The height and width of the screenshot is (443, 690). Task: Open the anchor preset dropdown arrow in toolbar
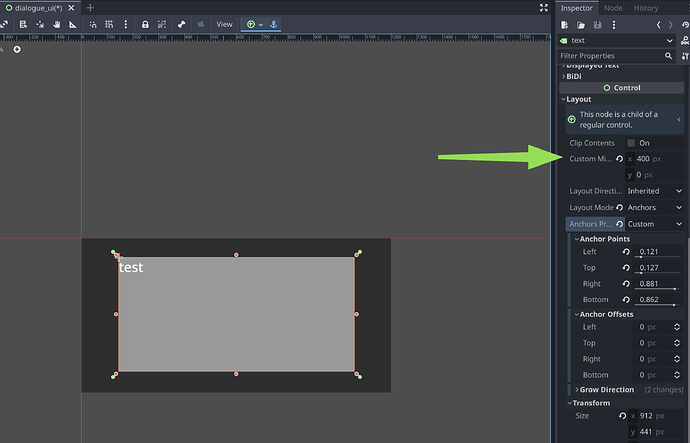261,25
